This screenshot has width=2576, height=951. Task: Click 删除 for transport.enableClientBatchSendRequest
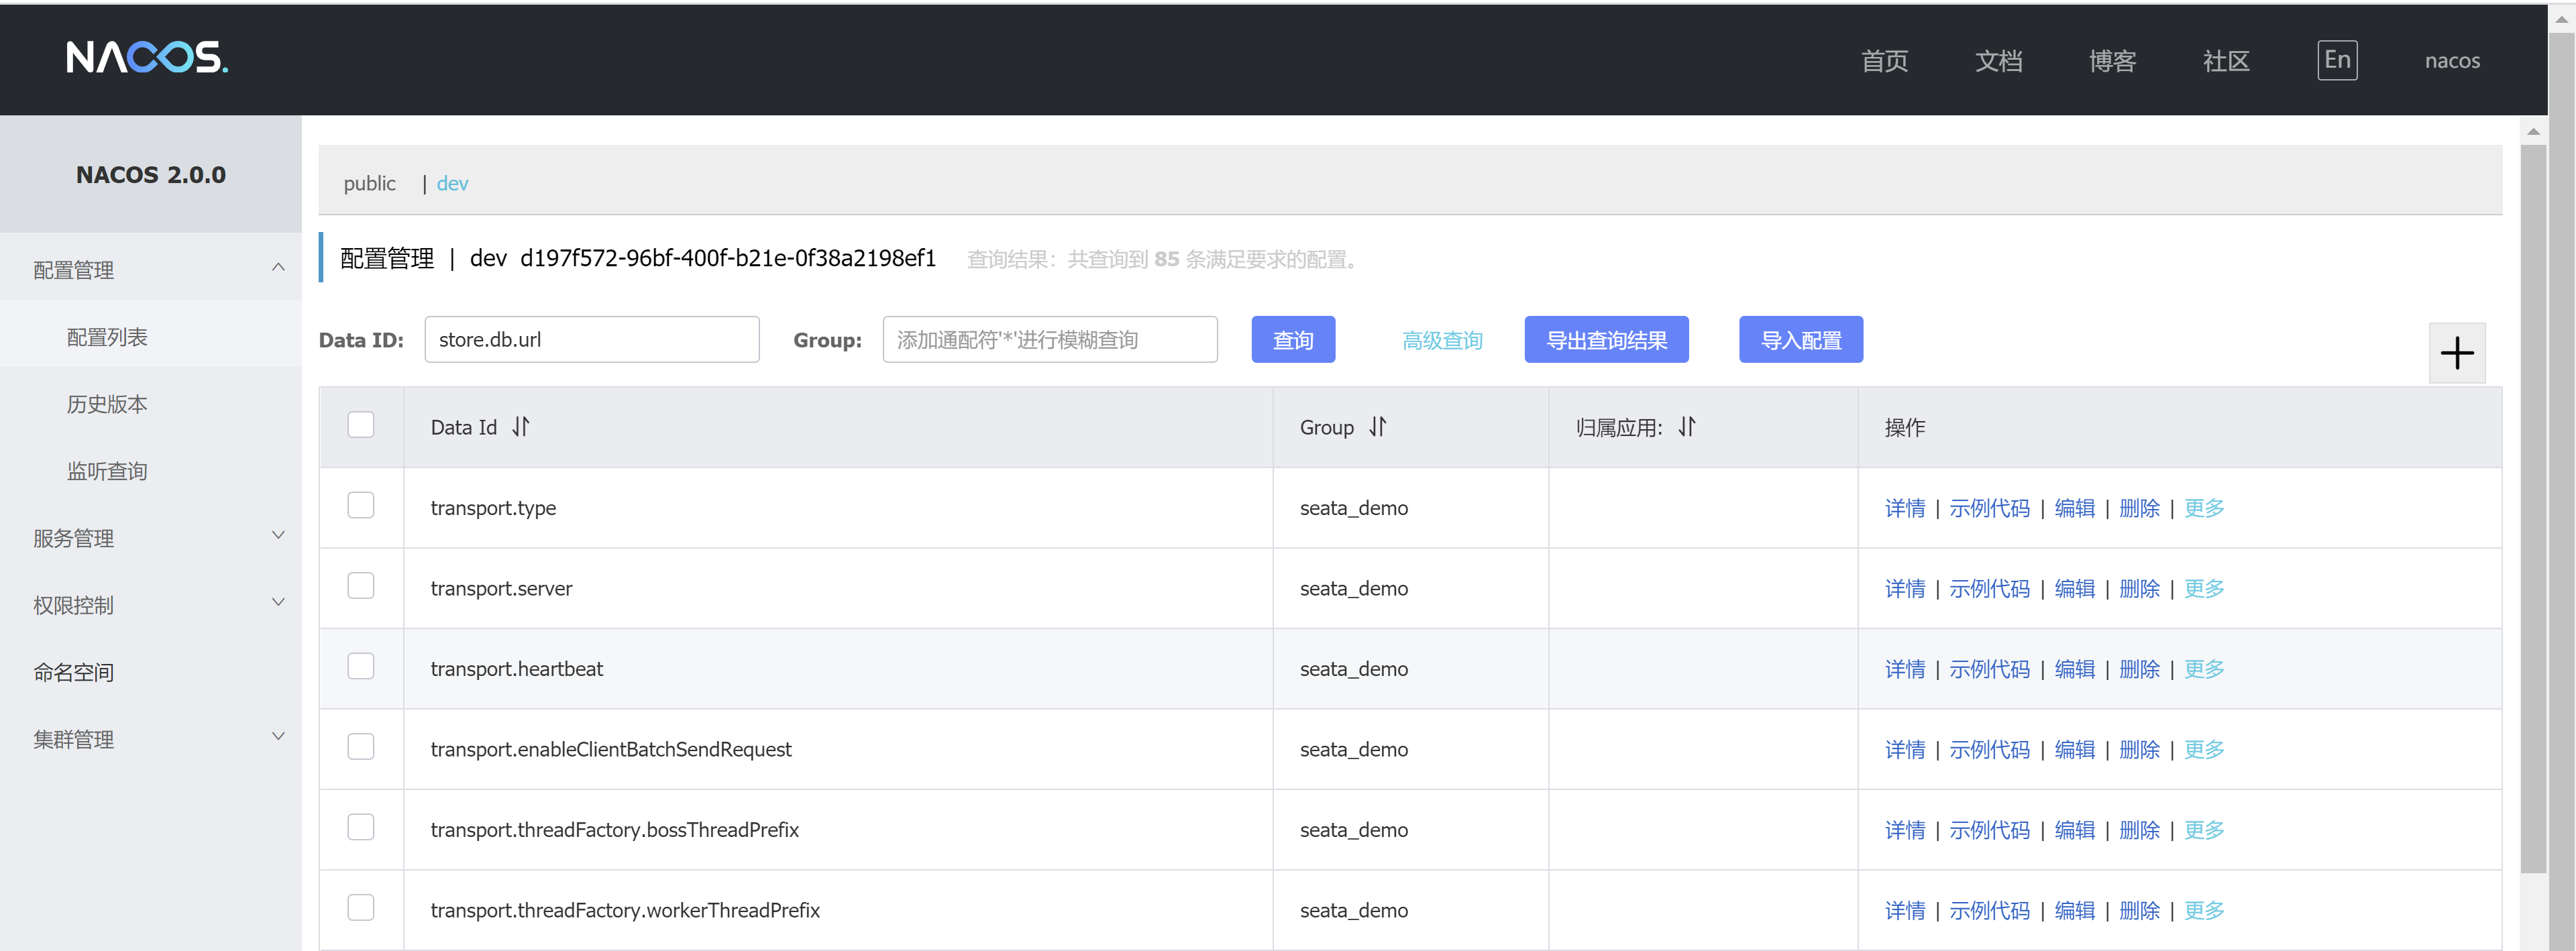point(2139,749)
